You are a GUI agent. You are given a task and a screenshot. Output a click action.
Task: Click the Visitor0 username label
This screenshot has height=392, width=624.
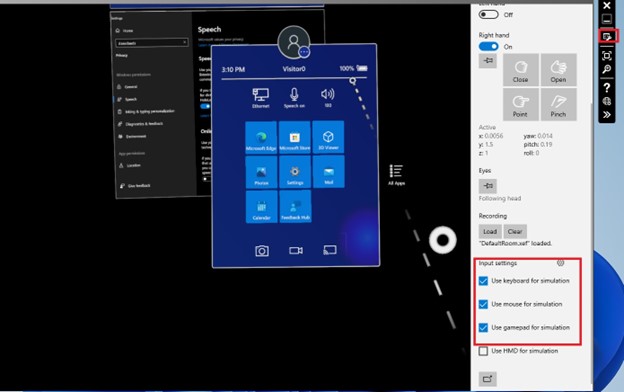point(294,69)
